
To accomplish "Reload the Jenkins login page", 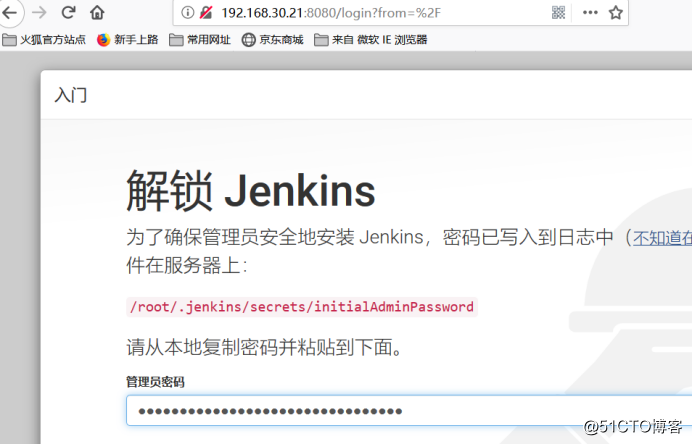I will pyautogui.click(x=68, y=12).
